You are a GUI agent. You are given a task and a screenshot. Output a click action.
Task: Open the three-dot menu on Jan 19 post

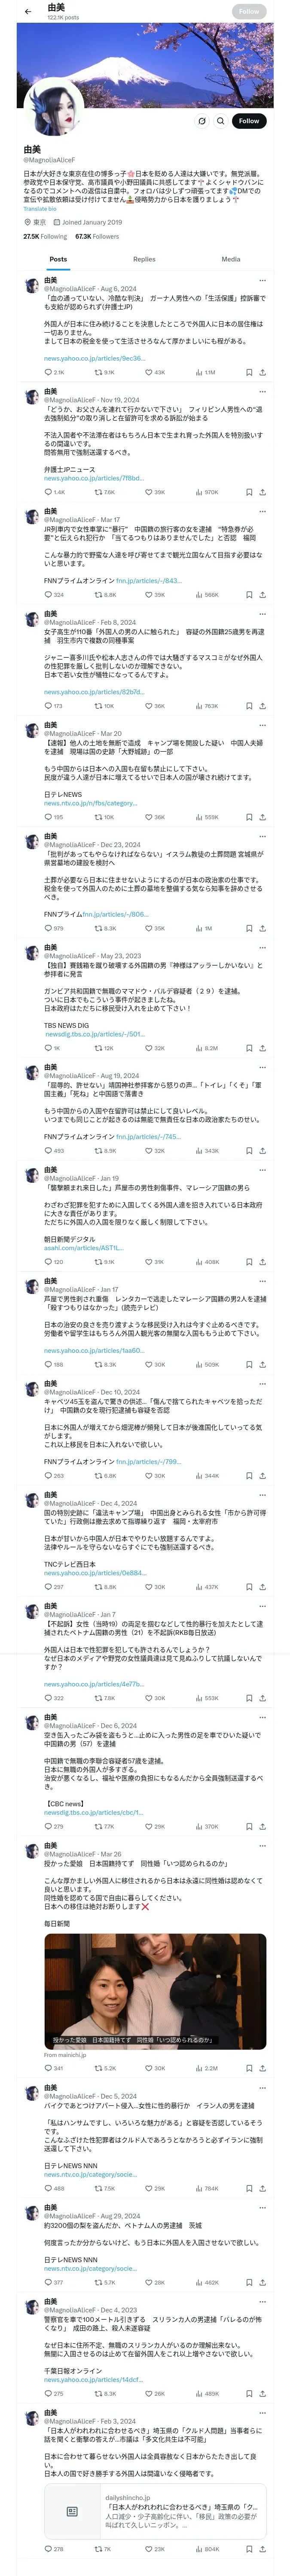[262, 1169]
